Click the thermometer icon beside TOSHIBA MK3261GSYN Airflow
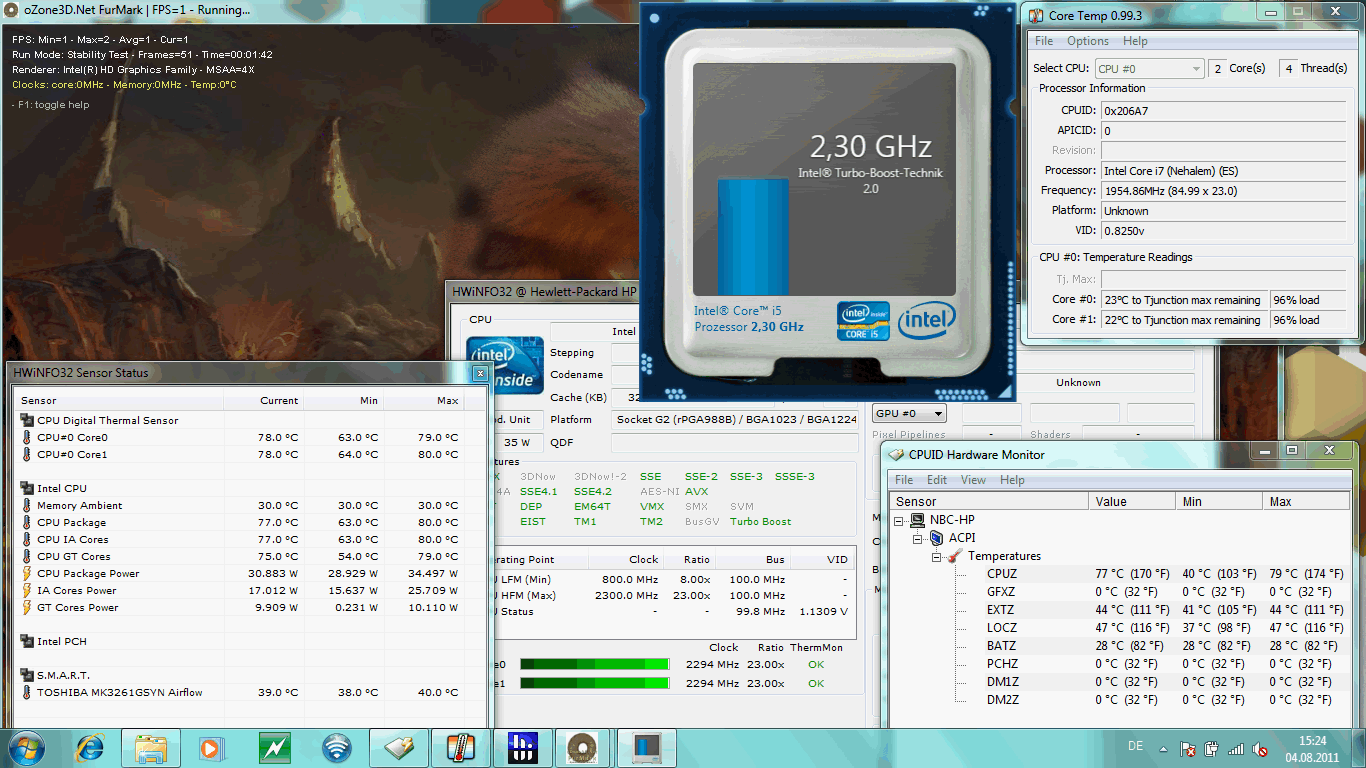Viewport: 1366px width, 768px height. (x=27, y=692)
